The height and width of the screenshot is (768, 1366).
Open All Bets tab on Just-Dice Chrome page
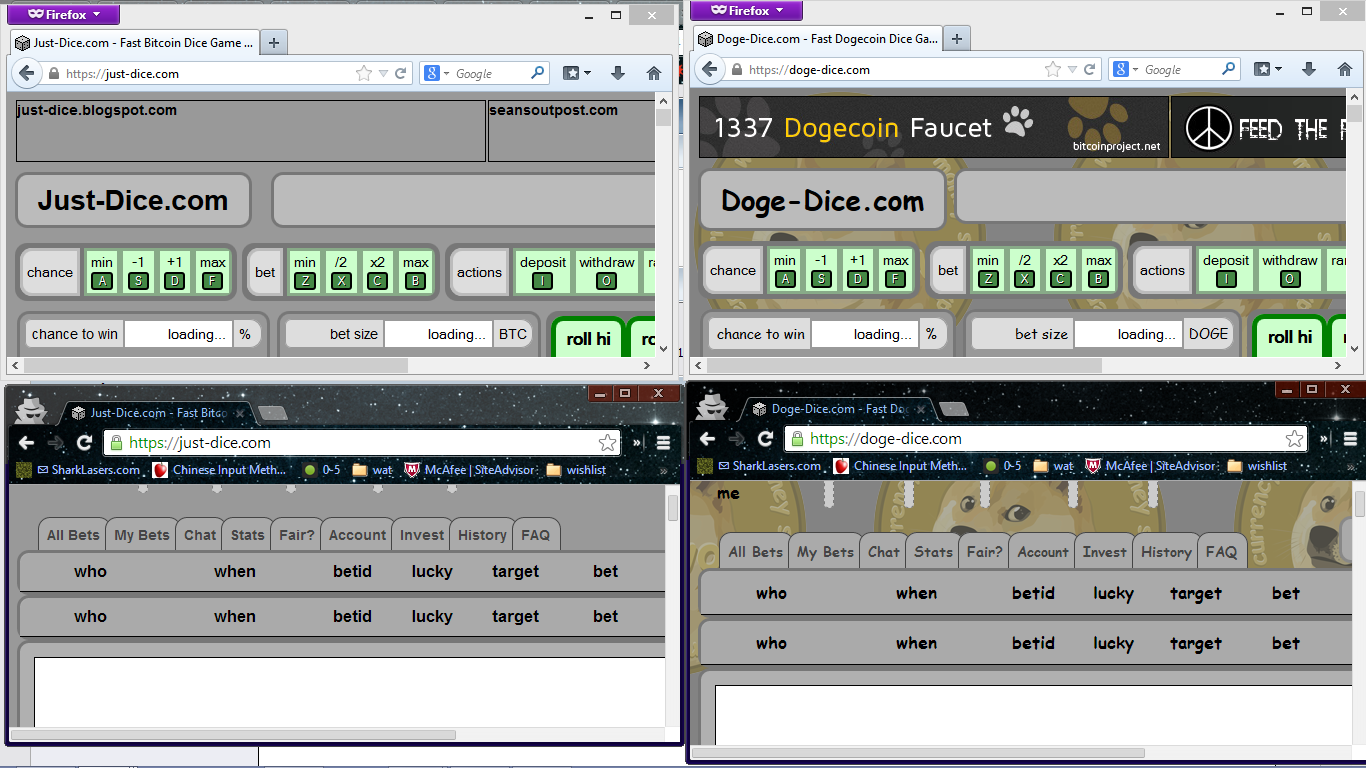[73, 535]
